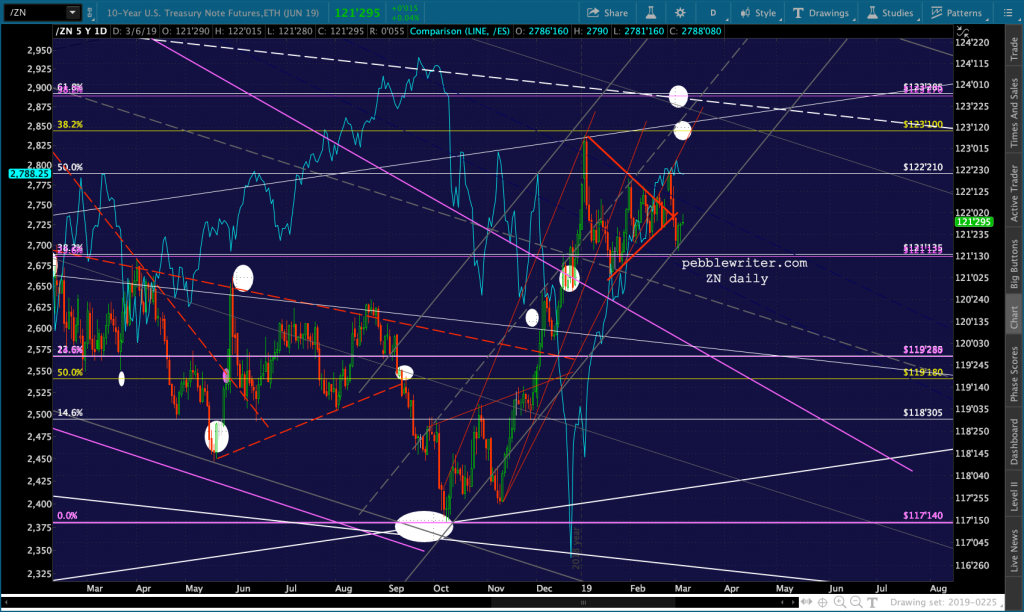1024x612 pixels.
Task: Click the 0.0% Fibonacci label
Action: [67, 515]
